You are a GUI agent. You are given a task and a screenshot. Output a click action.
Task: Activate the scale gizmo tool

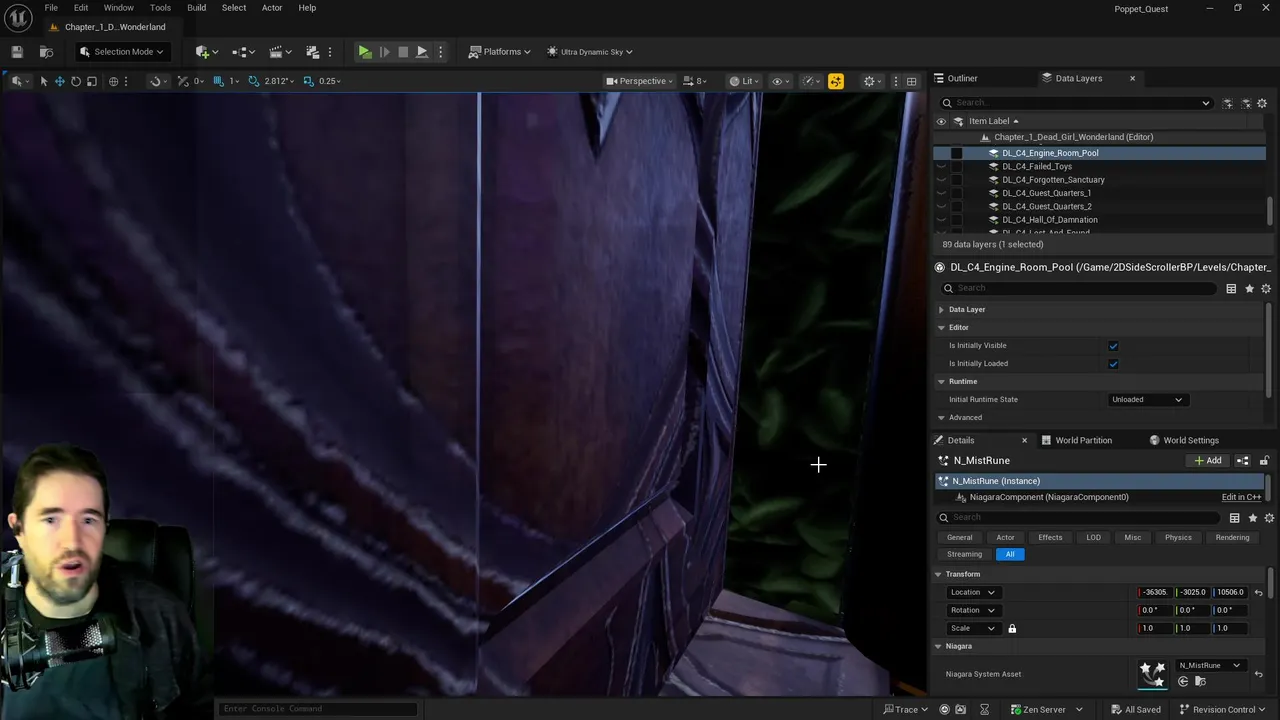[92, 81]
